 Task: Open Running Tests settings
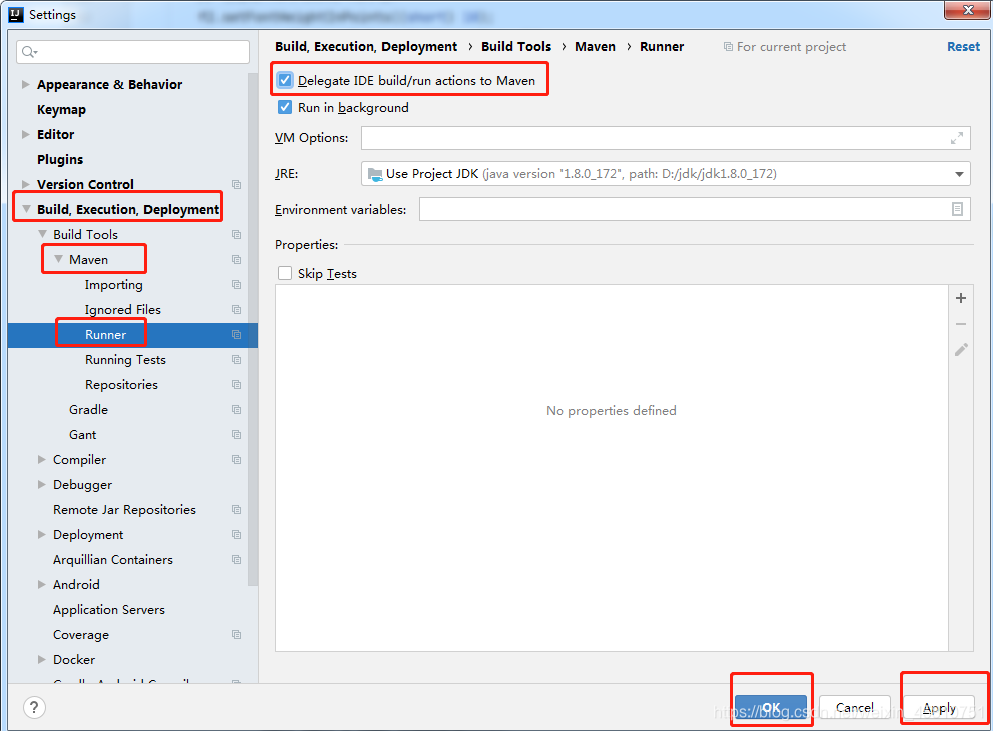point(125,360)
